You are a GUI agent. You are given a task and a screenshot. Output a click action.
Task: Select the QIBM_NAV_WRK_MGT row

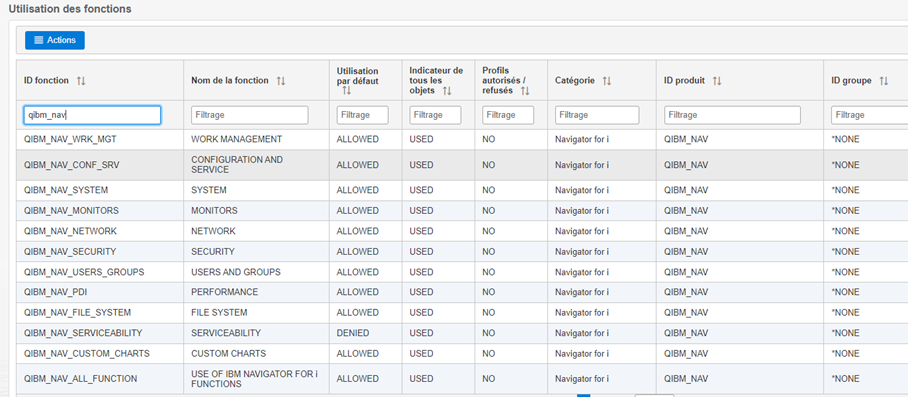click(462, 139)
